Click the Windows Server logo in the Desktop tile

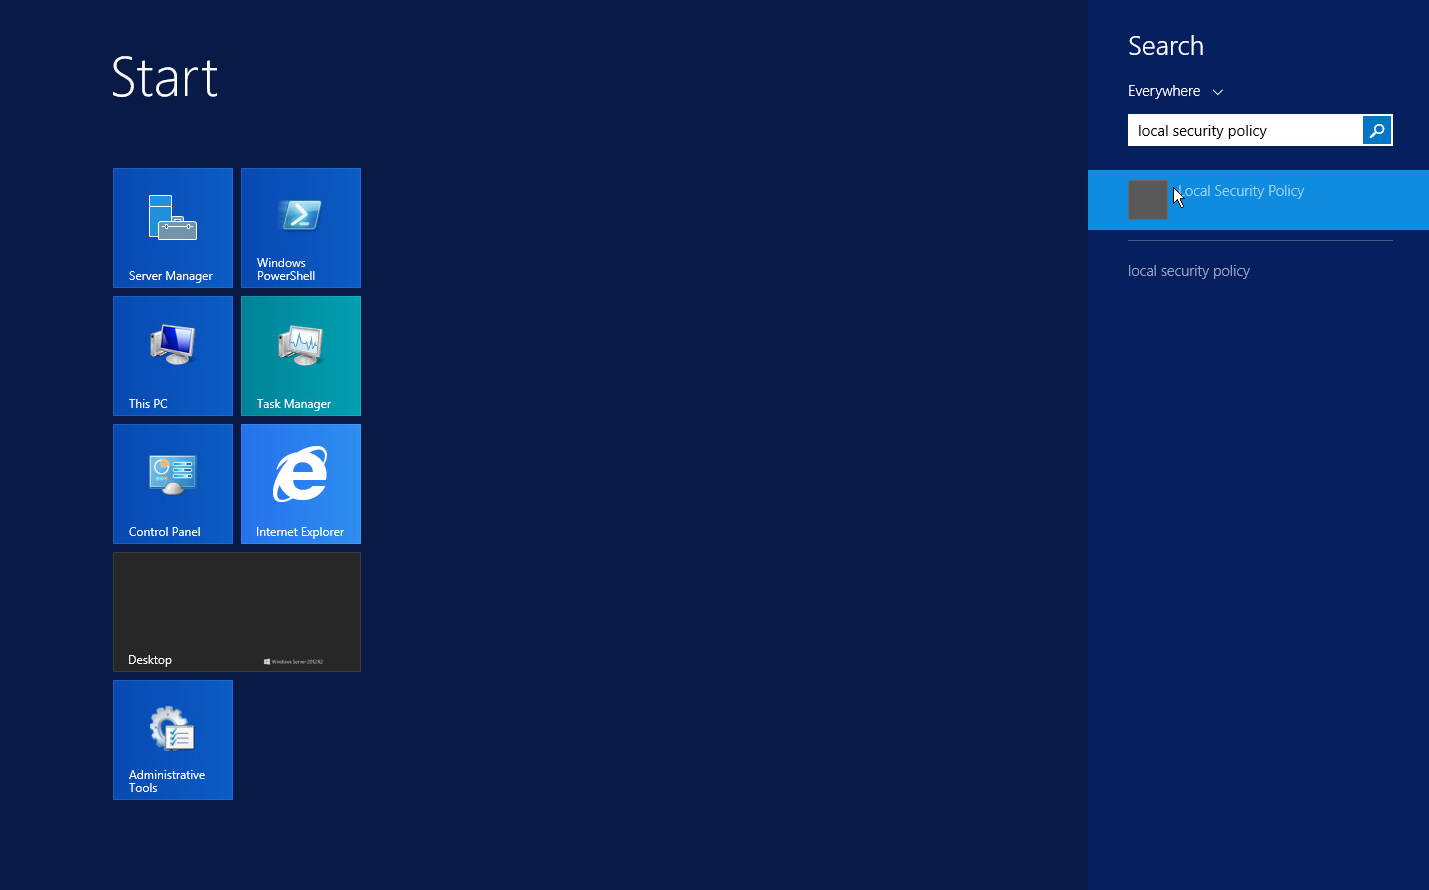293,661
